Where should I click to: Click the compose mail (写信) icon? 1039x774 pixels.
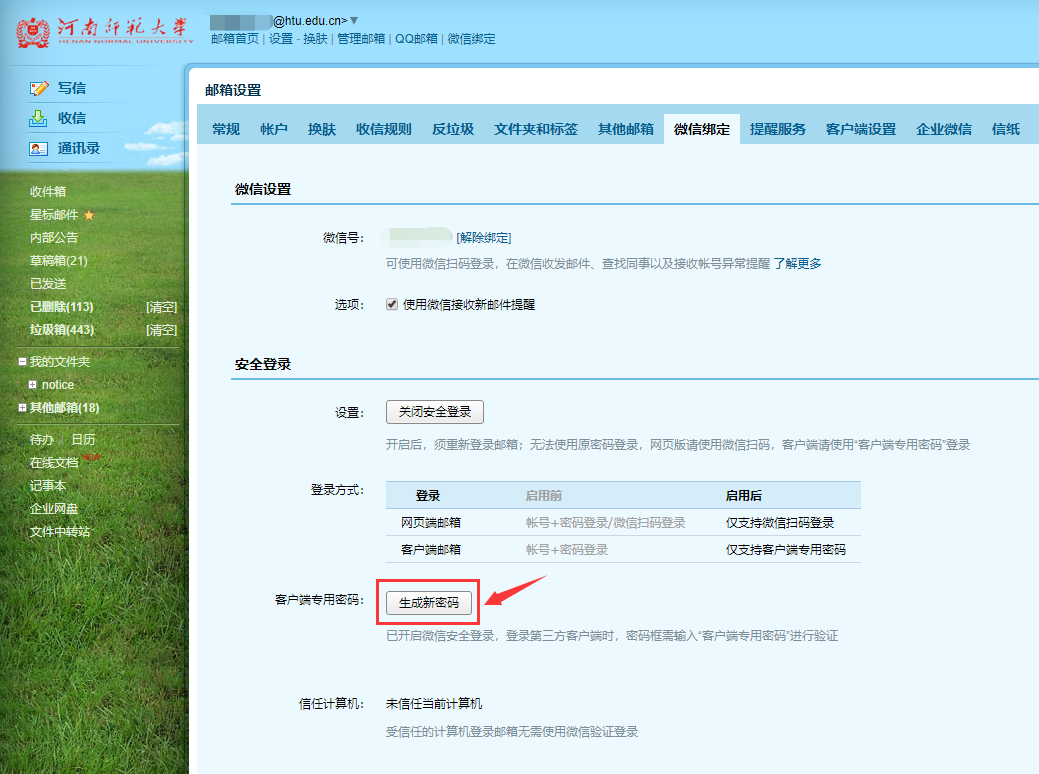(39, 88)
